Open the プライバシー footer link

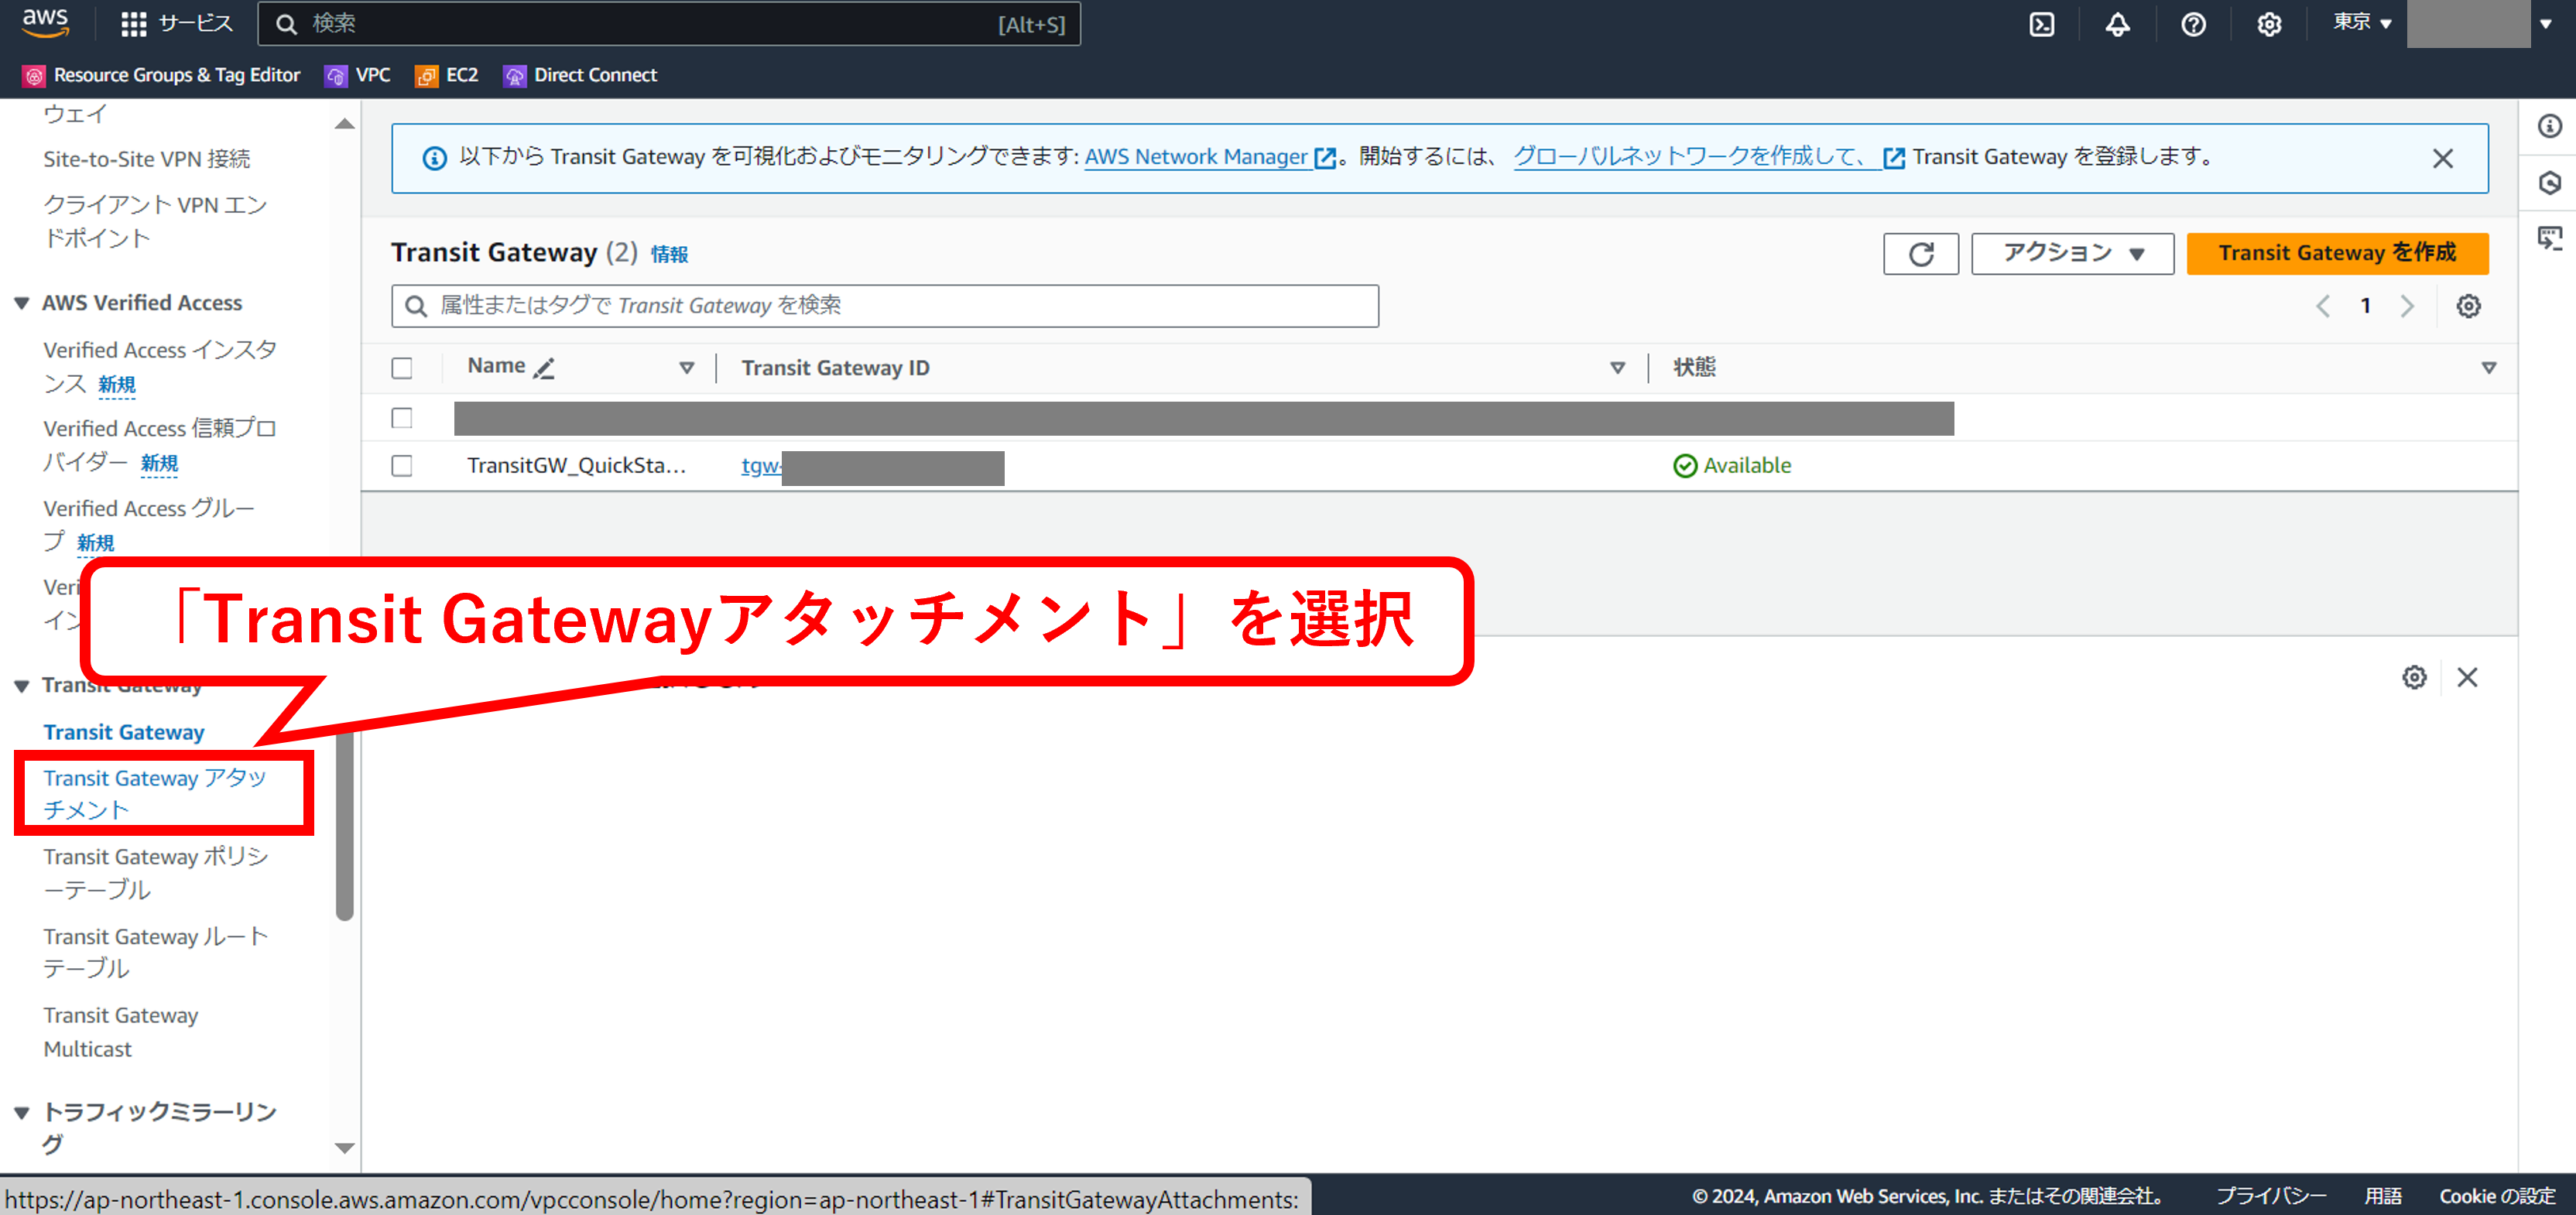coord(2270,1196)
